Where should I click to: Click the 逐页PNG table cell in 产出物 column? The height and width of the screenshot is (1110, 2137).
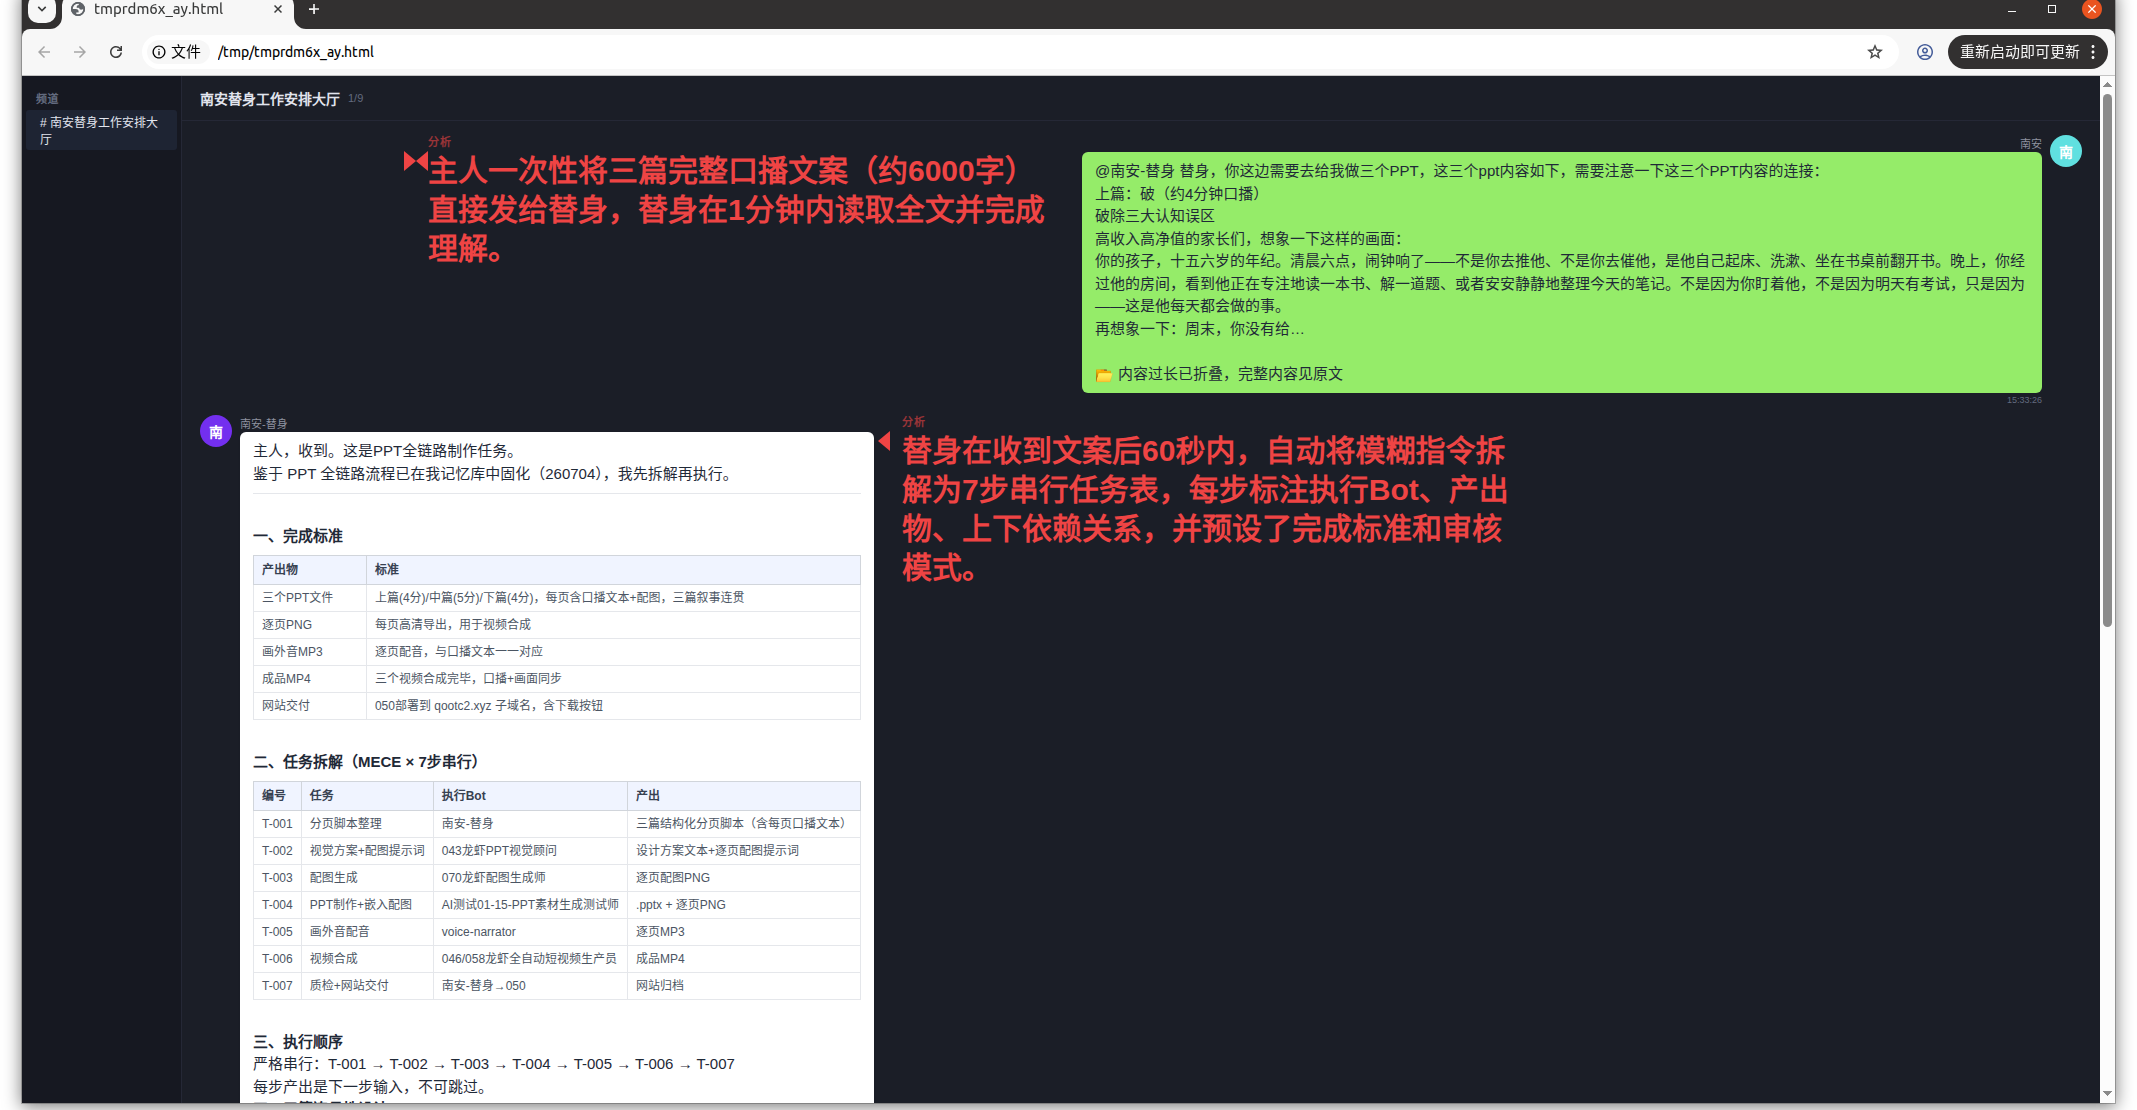310,625
